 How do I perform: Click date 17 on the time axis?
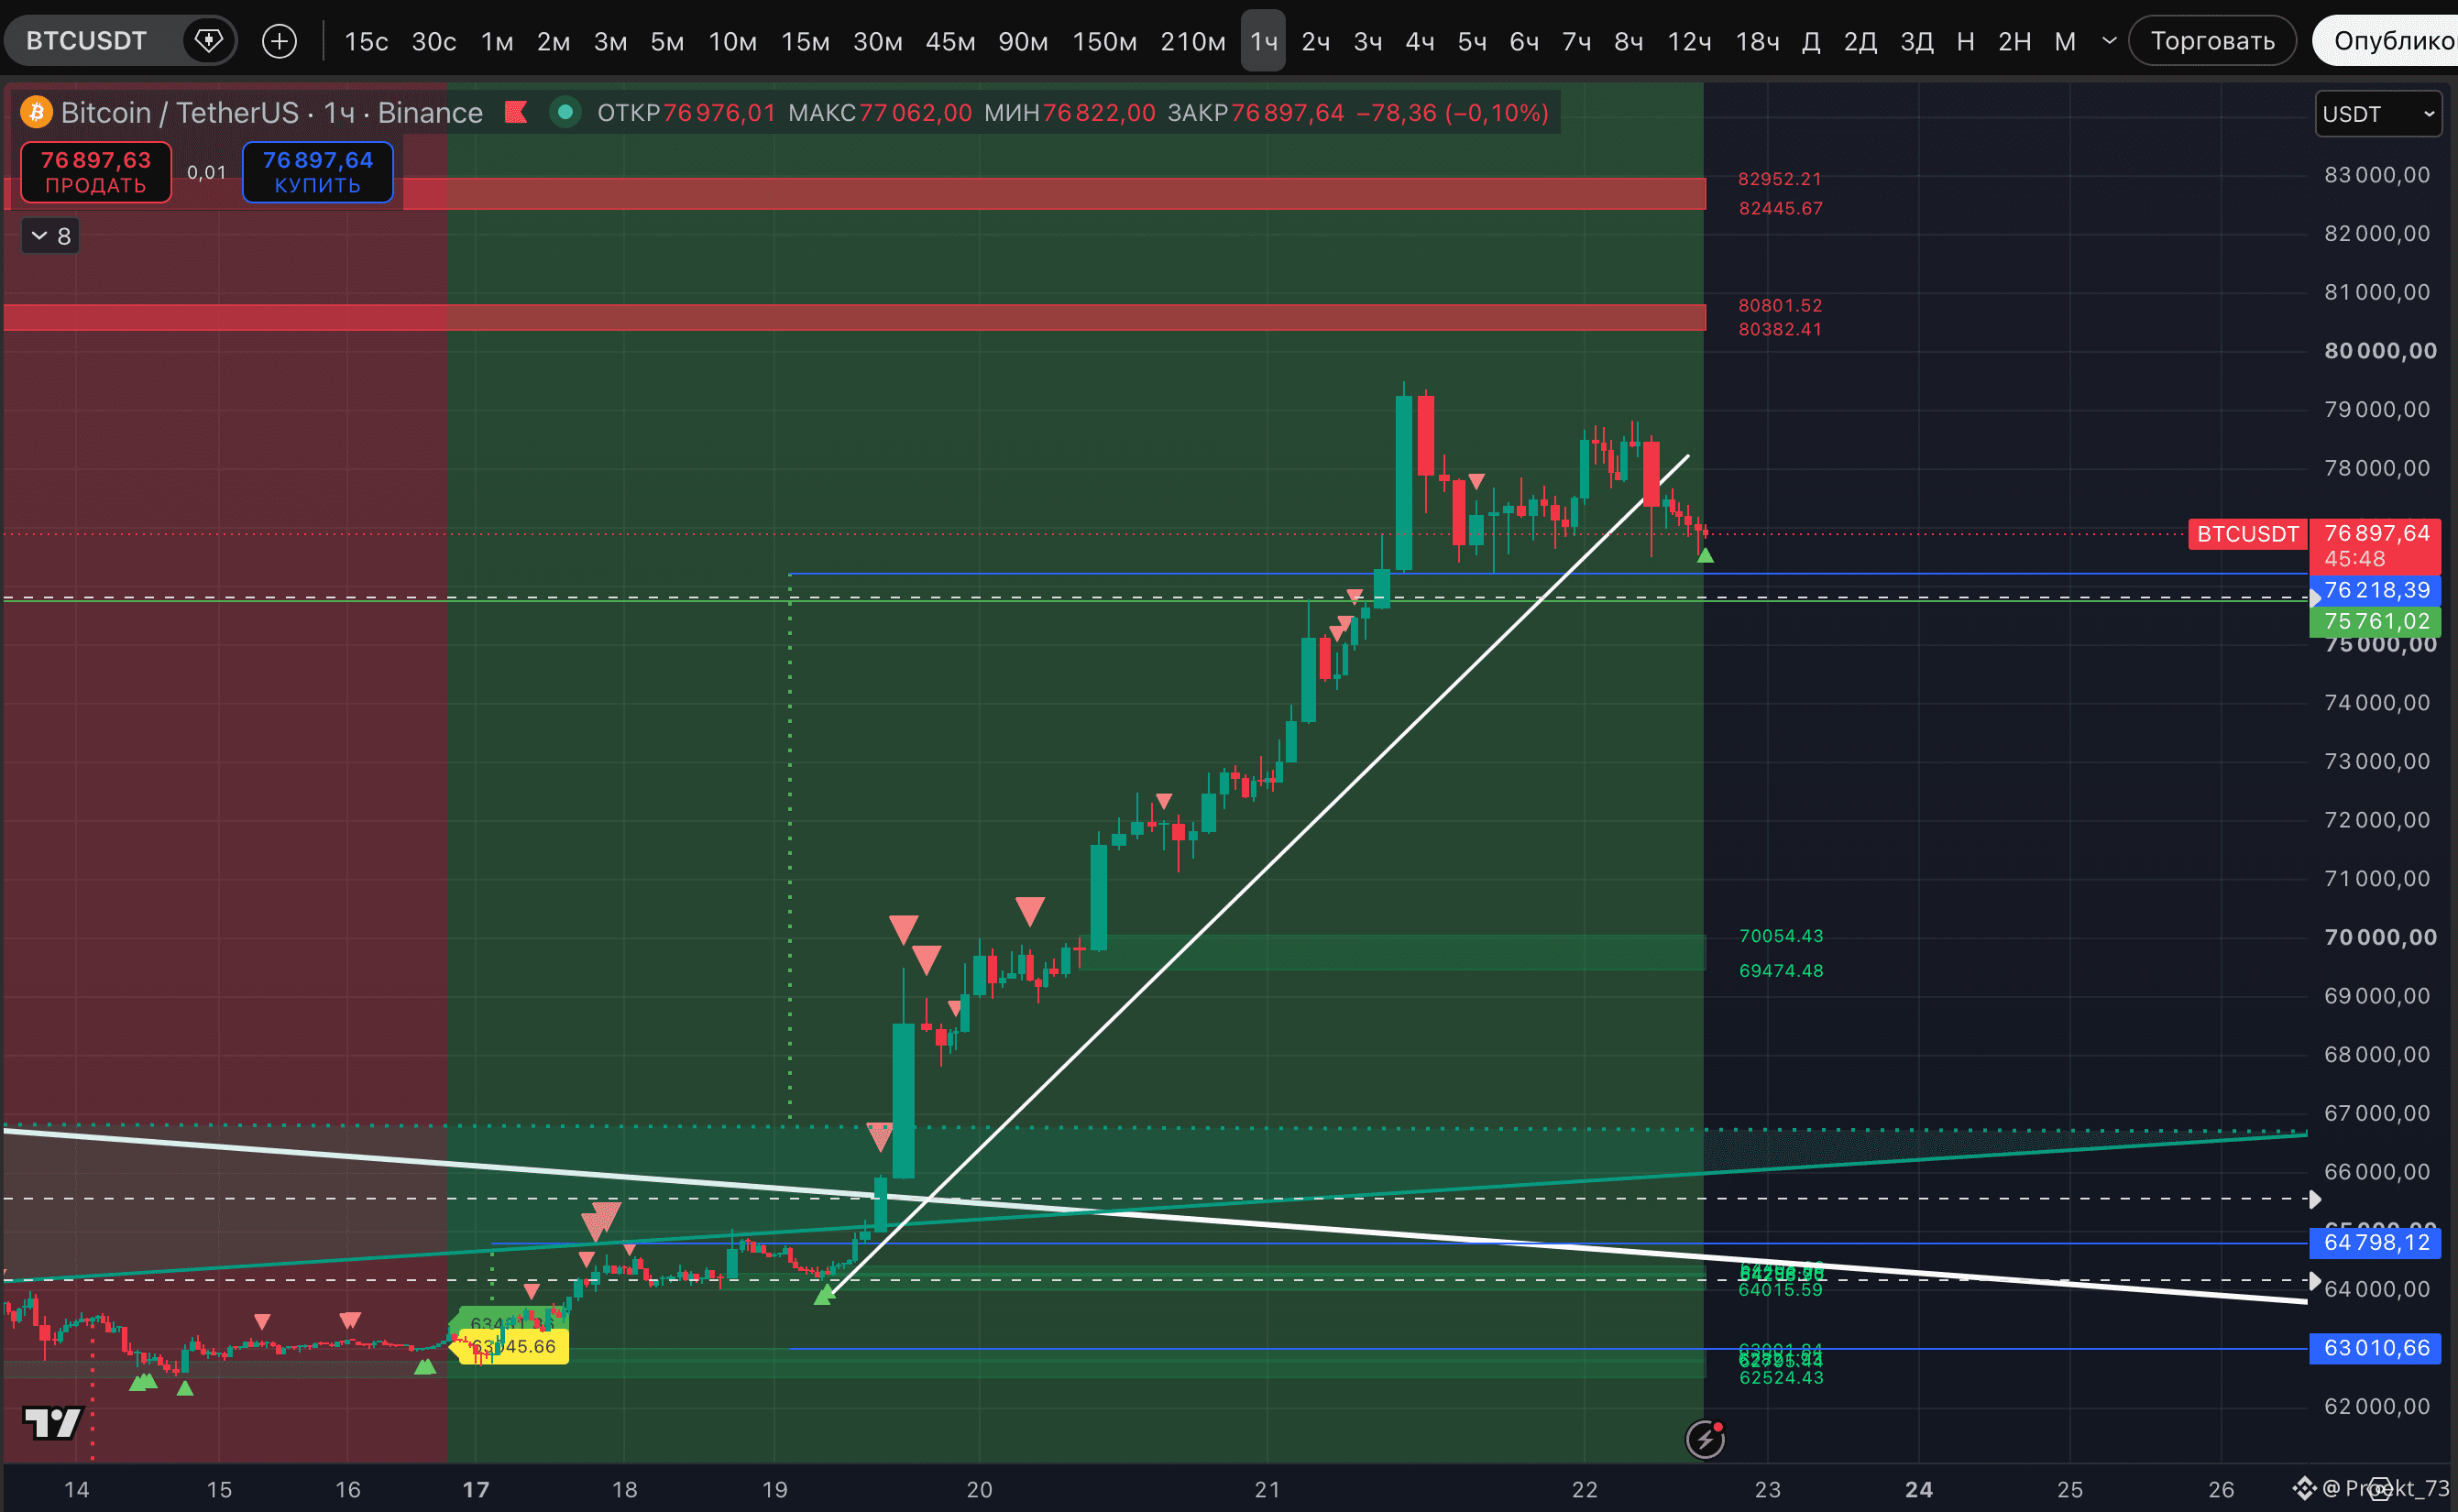(x=476, y=1489)
